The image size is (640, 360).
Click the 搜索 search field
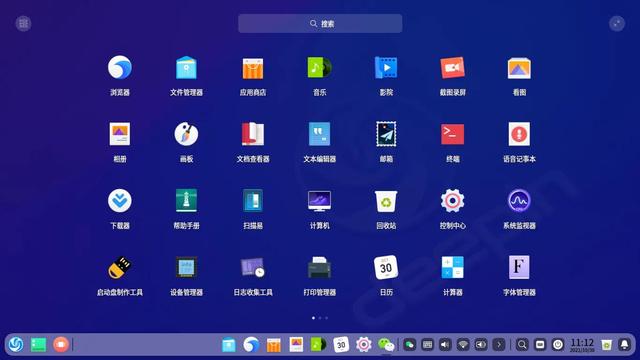(320, 24)
